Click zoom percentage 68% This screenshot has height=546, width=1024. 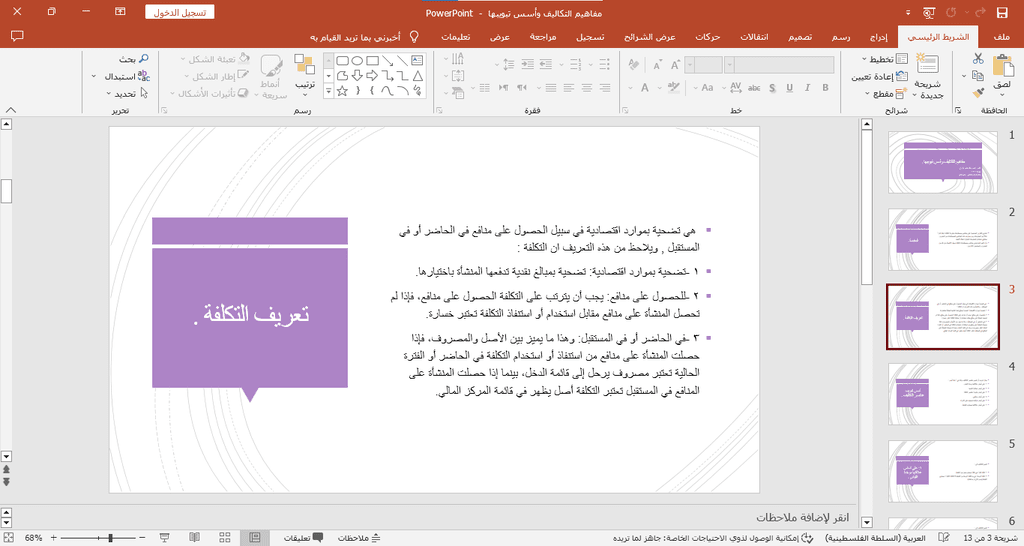tap(33, 538)
